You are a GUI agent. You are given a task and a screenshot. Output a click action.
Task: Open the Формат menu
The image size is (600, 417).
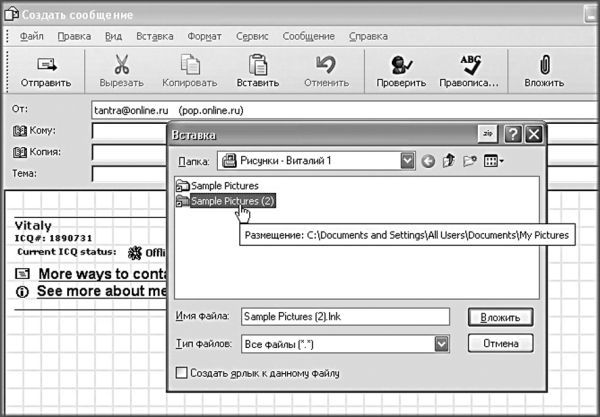coord(205,36)
